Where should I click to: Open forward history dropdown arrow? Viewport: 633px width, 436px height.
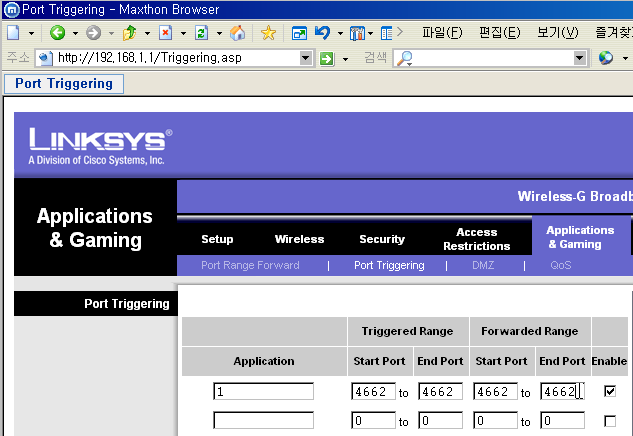(111, 34)
